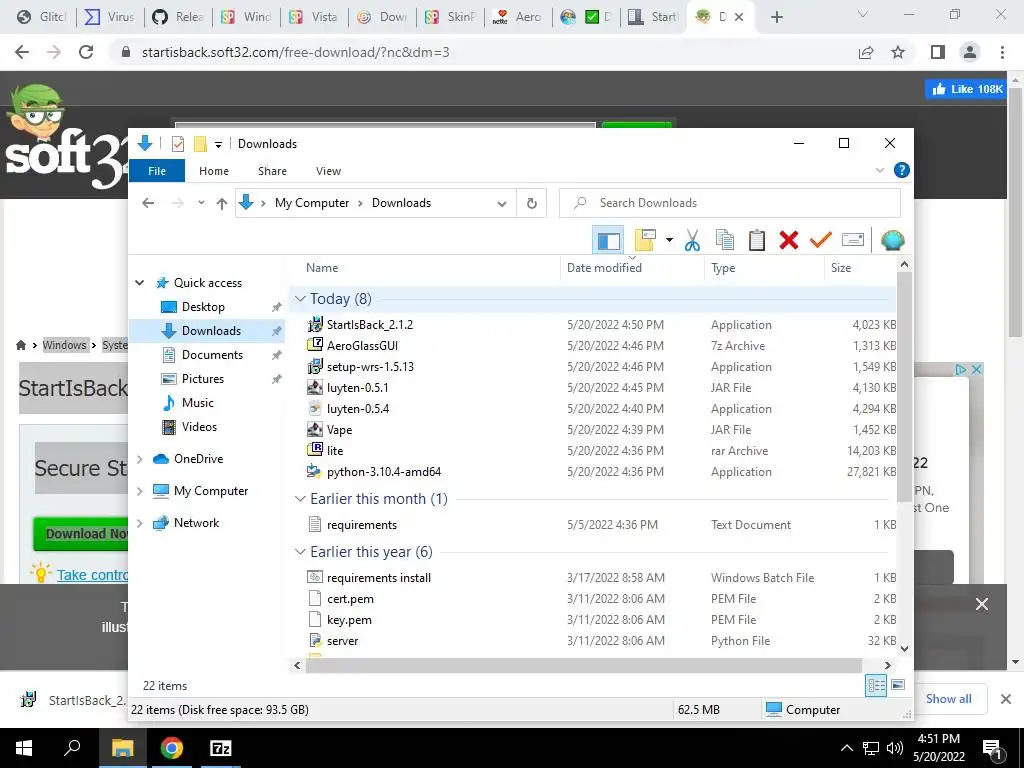Select Pictures in navigation pane

click(x=202, y=379)
